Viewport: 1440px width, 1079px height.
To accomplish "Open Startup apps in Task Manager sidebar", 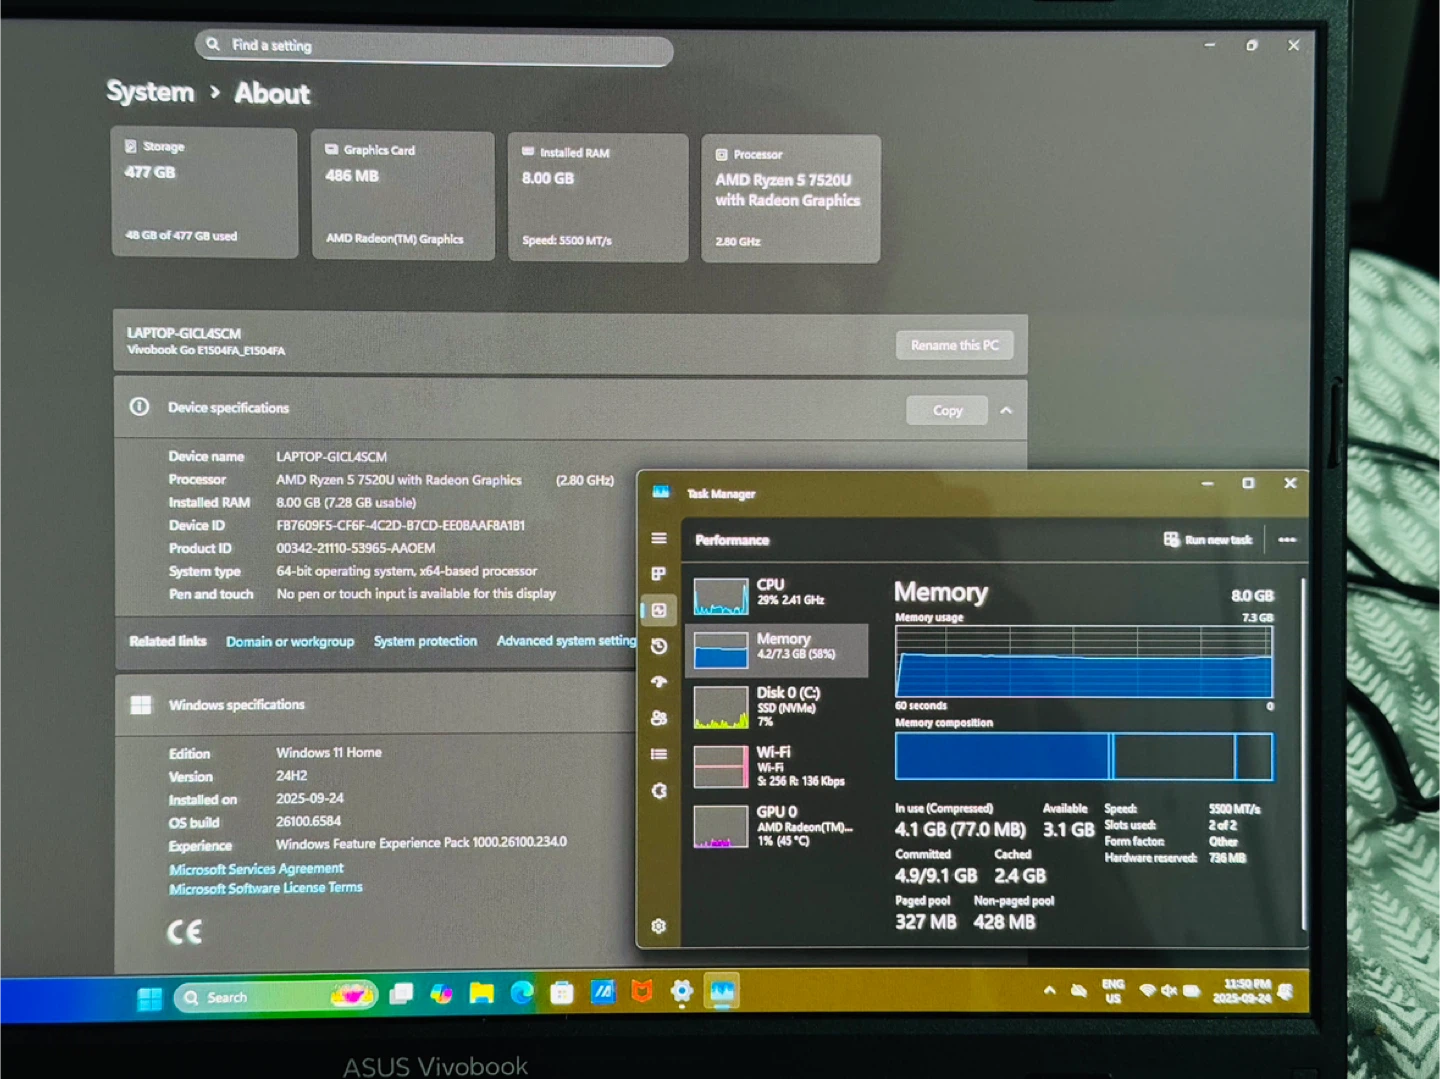I will pyautogui.click(x=658, y=682).
